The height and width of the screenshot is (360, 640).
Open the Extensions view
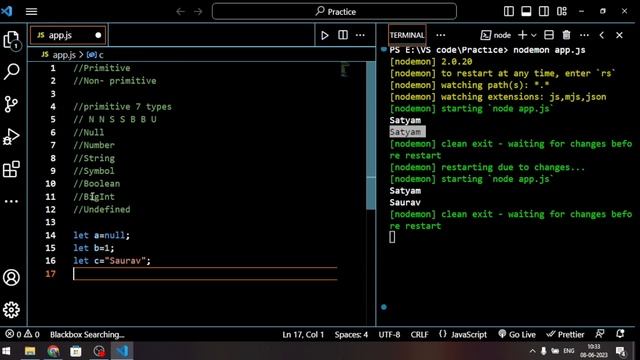click(11, 169)
